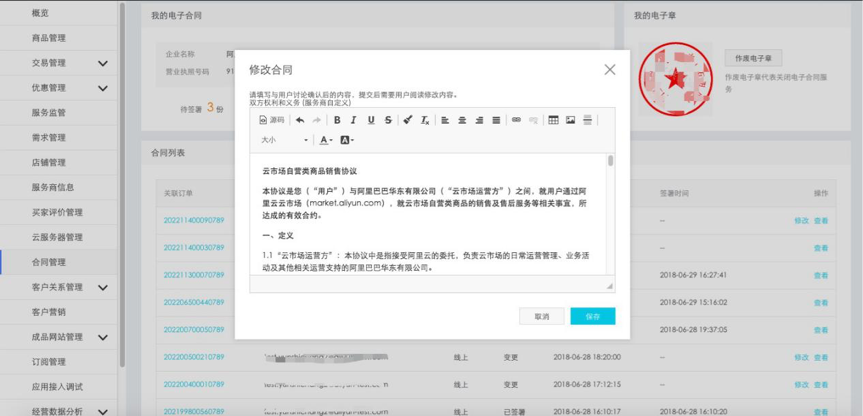Click the 作废电子章 button

point(753,58)
